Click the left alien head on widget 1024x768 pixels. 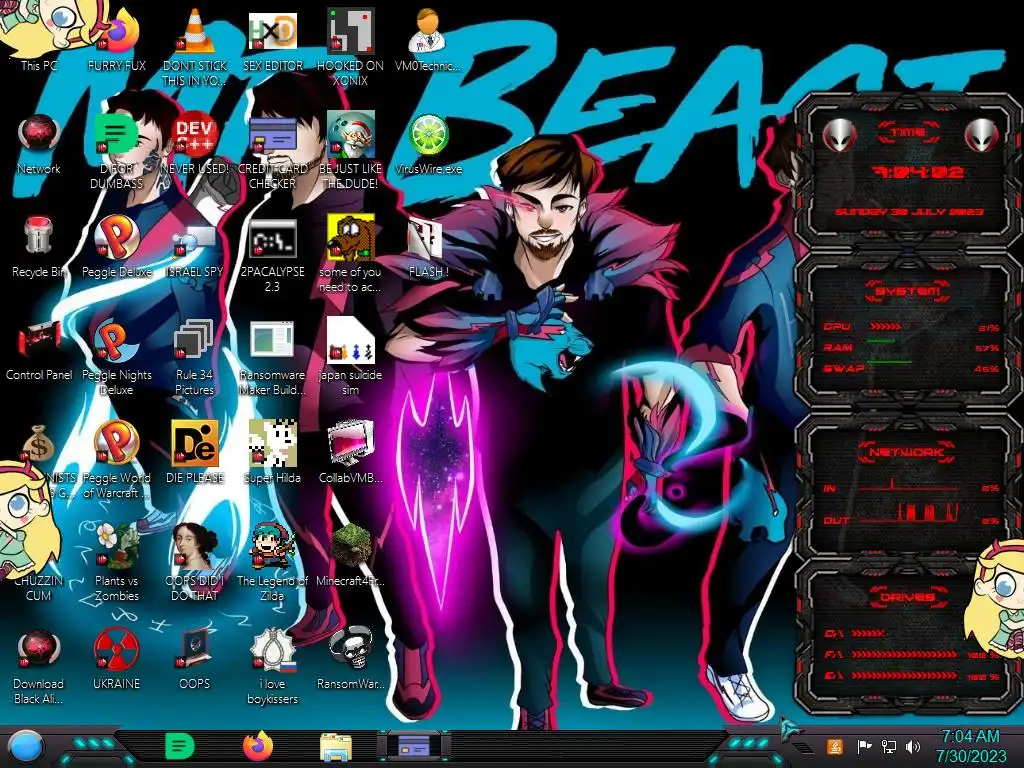839,135
